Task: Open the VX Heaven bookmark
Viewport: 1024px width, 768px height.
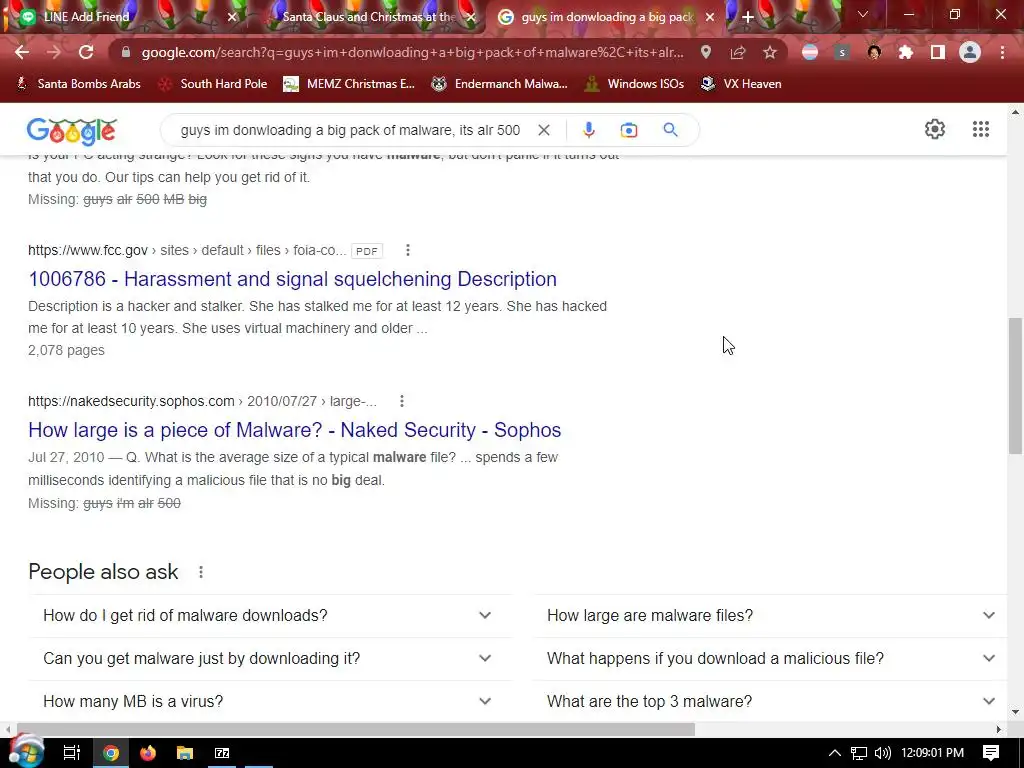Action: (x=741, y=84)
